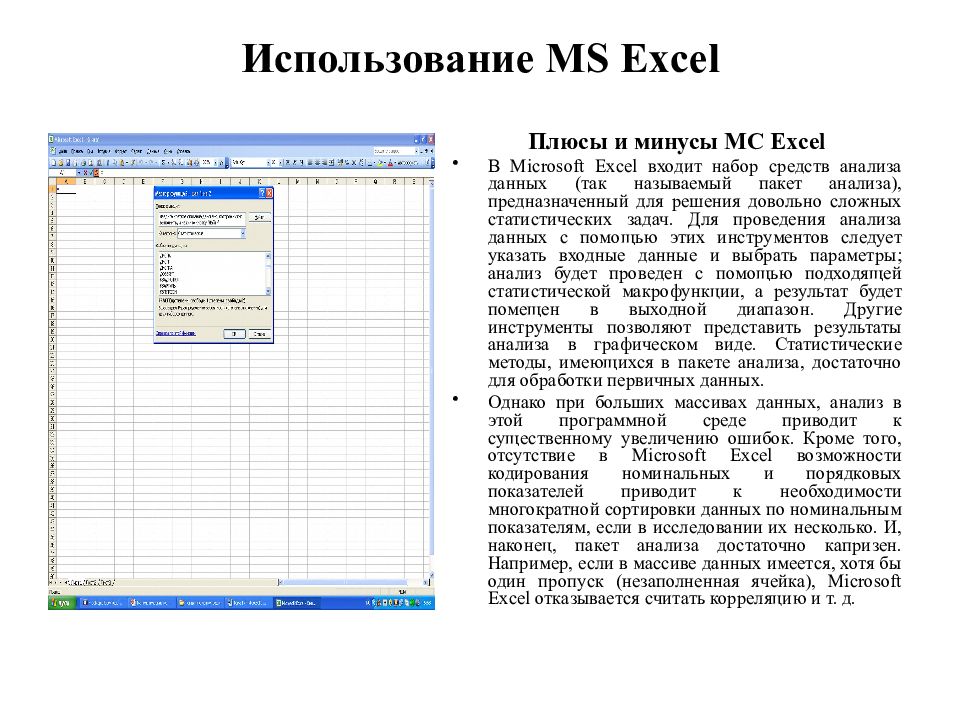Toggle Italic (К) formatting in Excel toolbar
This screenshot has height=720, width=960.
(x=294, y=162)
